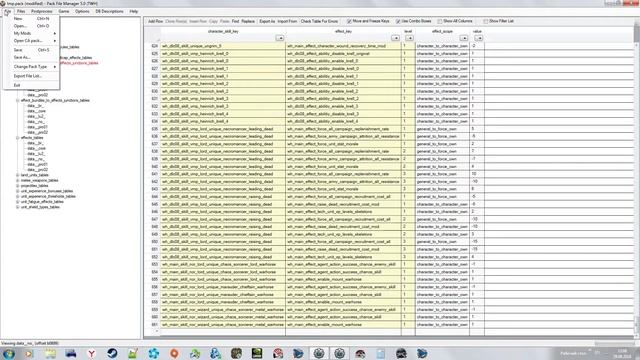Select data__core under effects_tables

pos(36,149)
